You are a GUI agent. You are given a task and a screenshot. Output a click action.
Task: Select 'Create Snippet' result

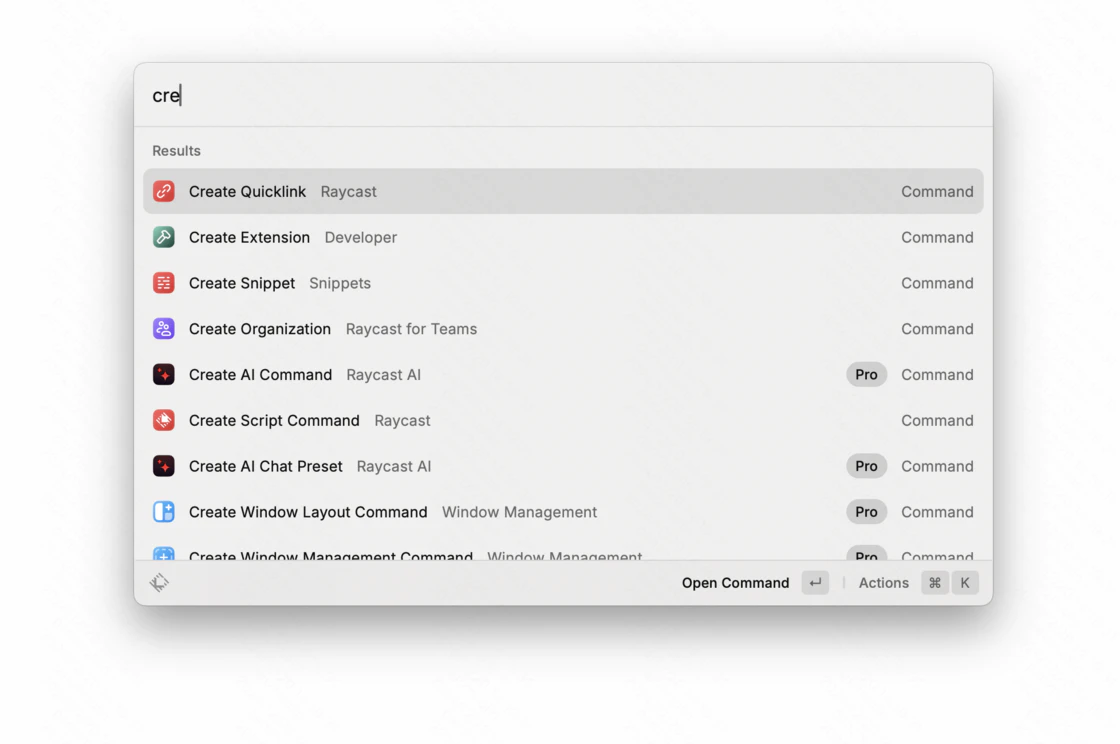coord(563,283)
